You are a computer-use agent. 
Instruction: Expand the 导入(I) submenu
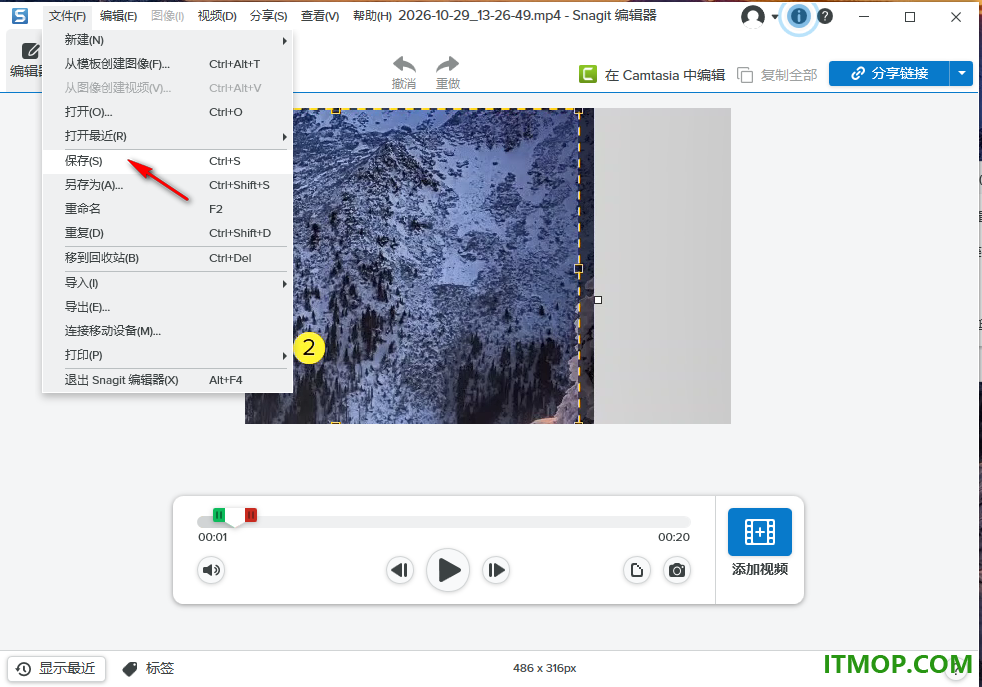click(167, 283)
